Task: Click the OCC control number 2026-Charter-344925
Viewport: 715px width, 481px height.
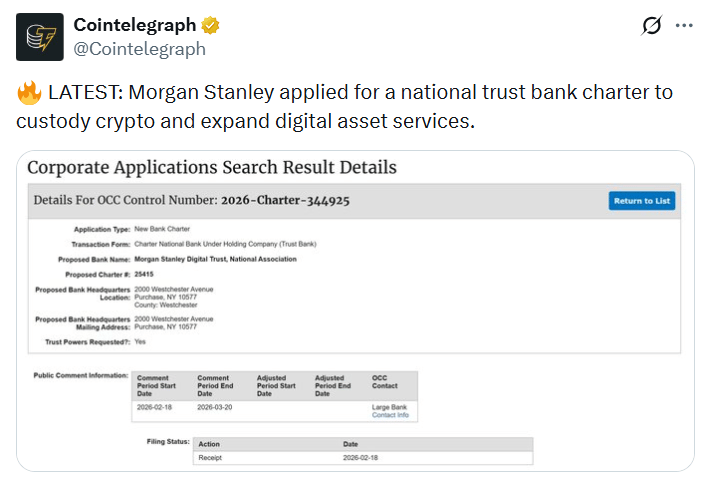Action: 285,200
